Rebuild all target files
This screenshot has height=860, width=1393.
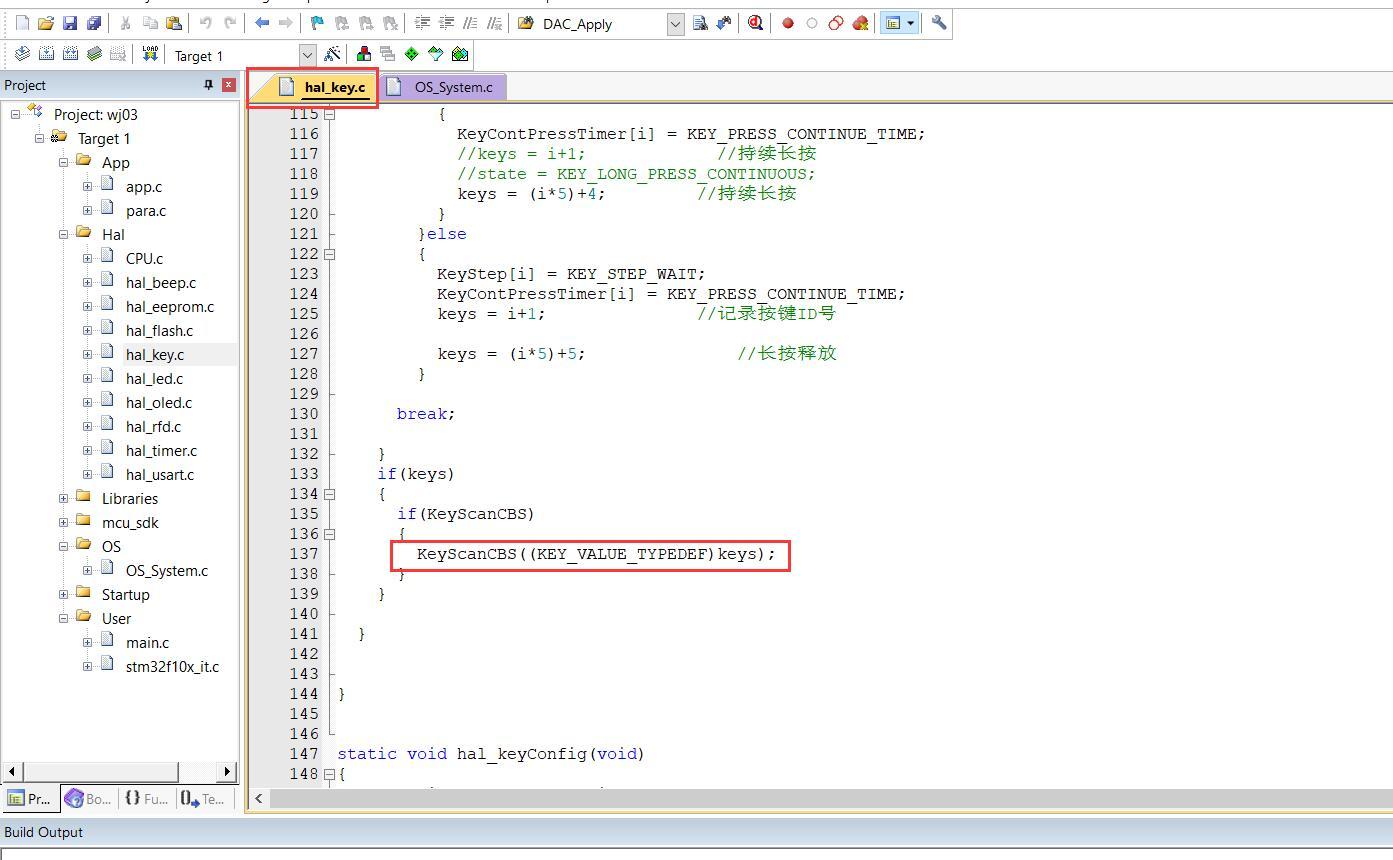pyautogui.click(x=70, y=54)
